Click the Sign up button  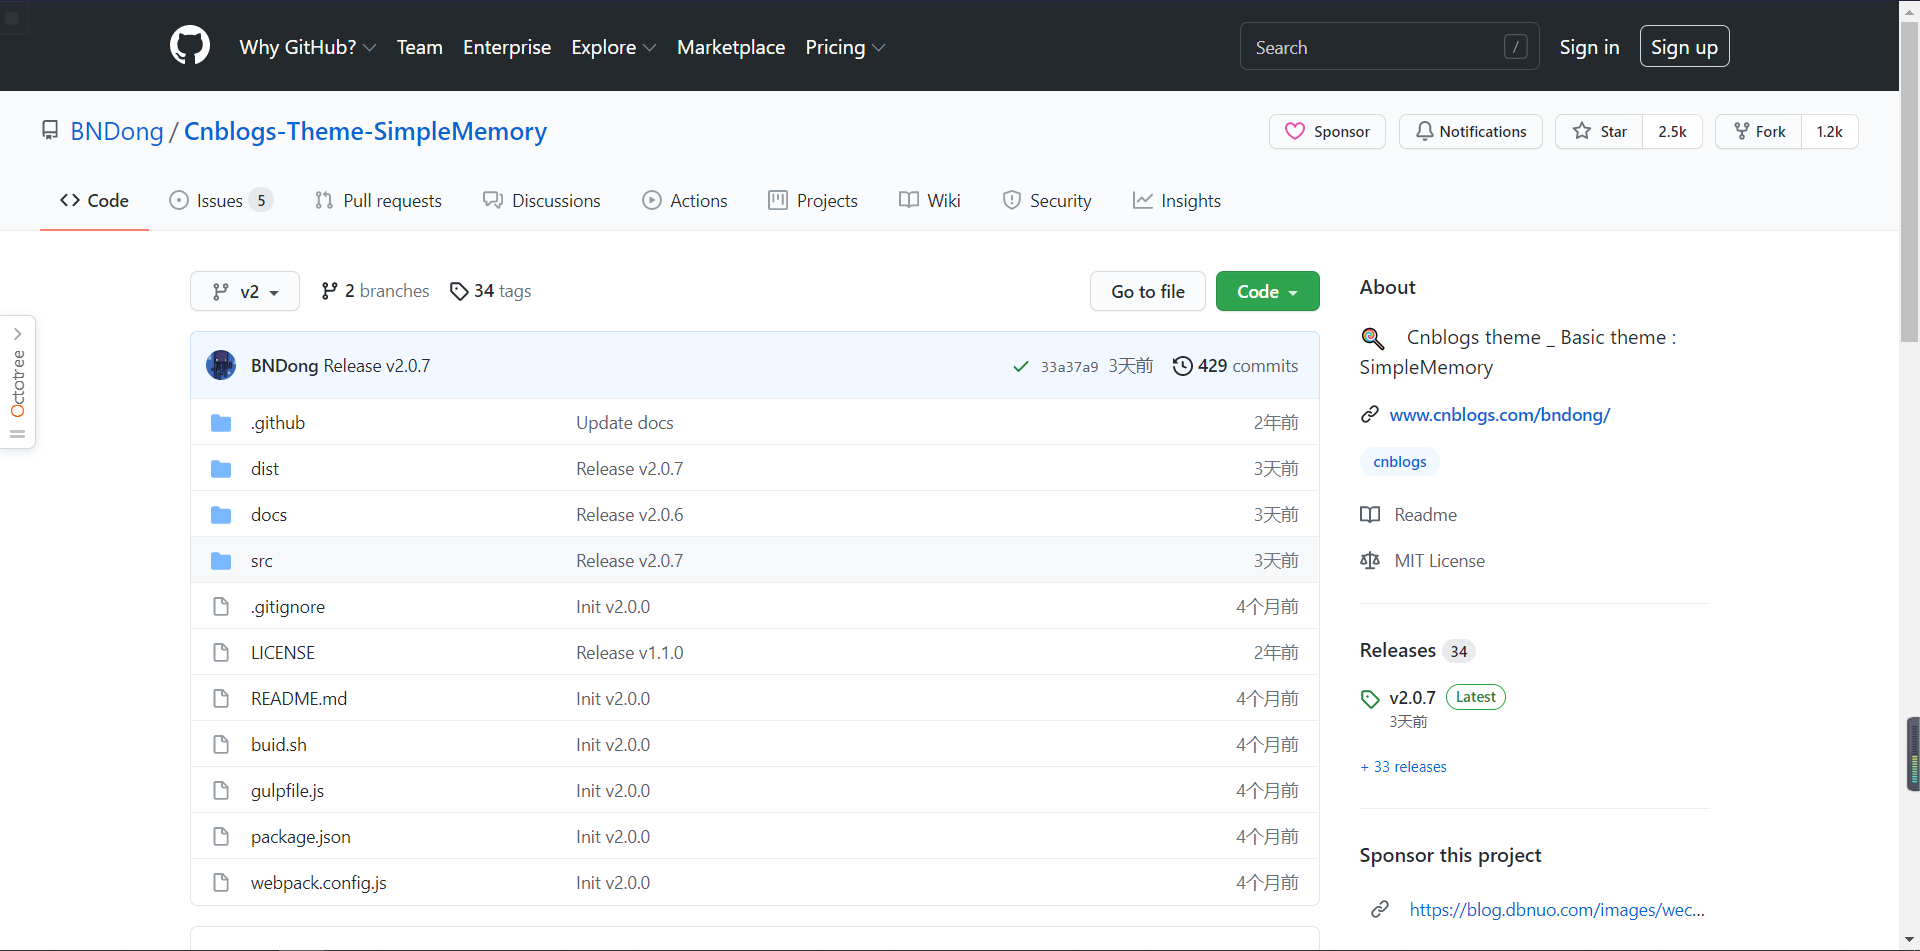point(1684,47)
